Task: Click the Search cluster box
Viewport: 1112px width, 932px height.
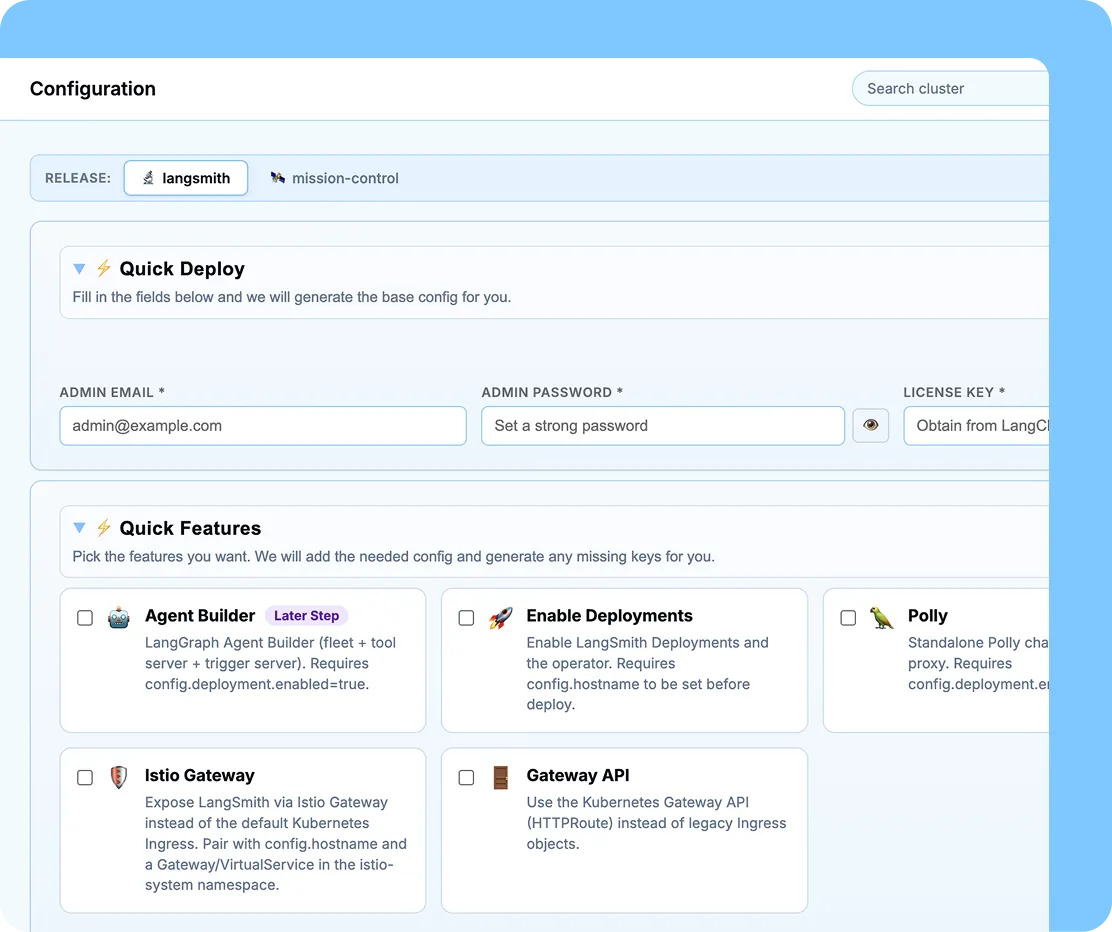Action: coord(950,89)
